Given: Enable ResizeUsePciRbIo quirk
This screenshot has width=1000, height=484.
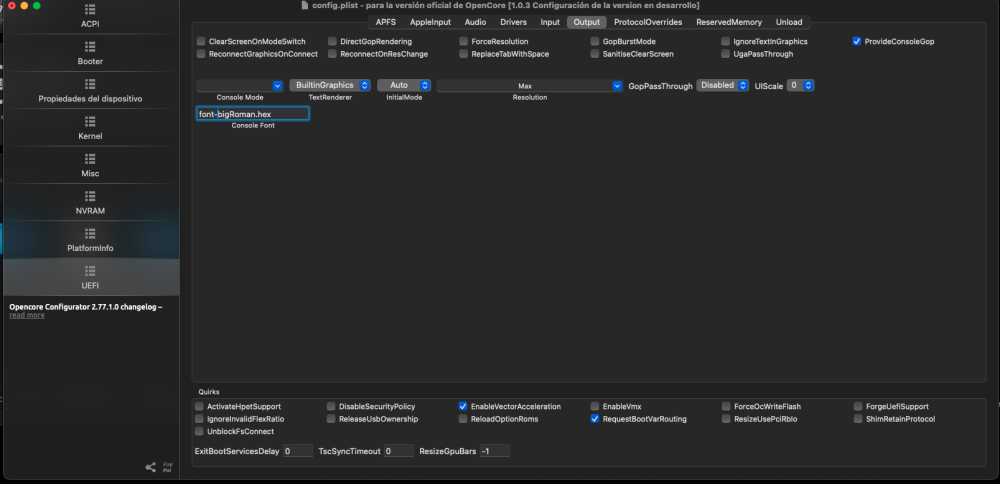Looking at the screenshot, I should pos(726,419).
